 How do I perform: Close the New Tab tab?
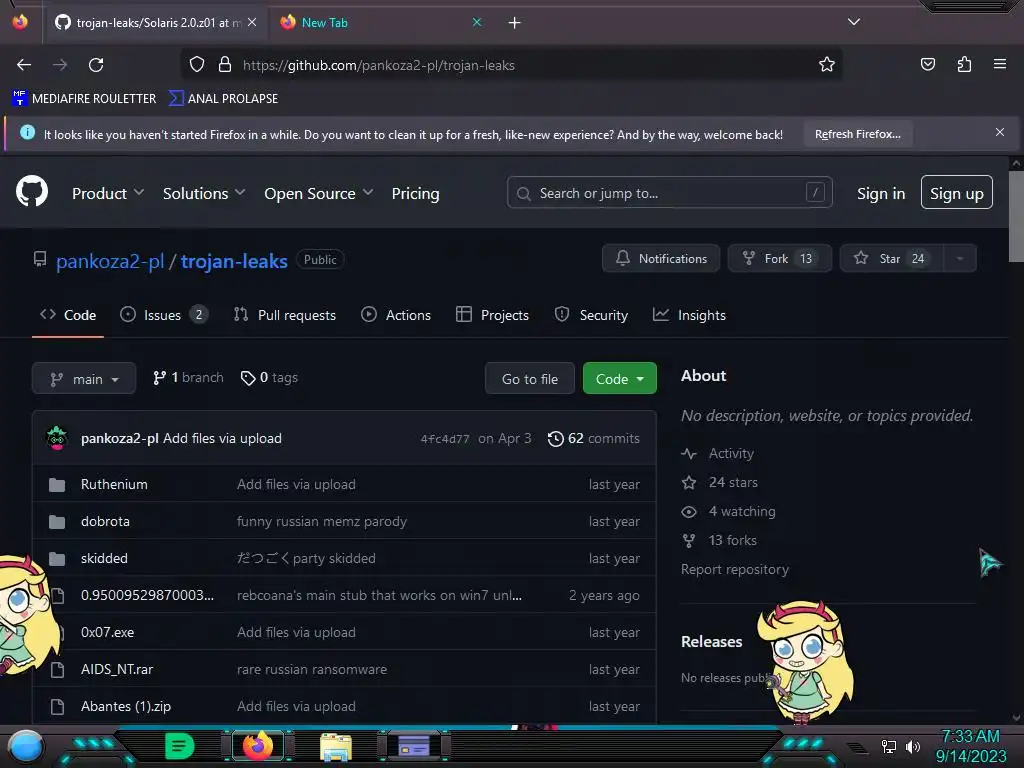click(x=477, y=22)
